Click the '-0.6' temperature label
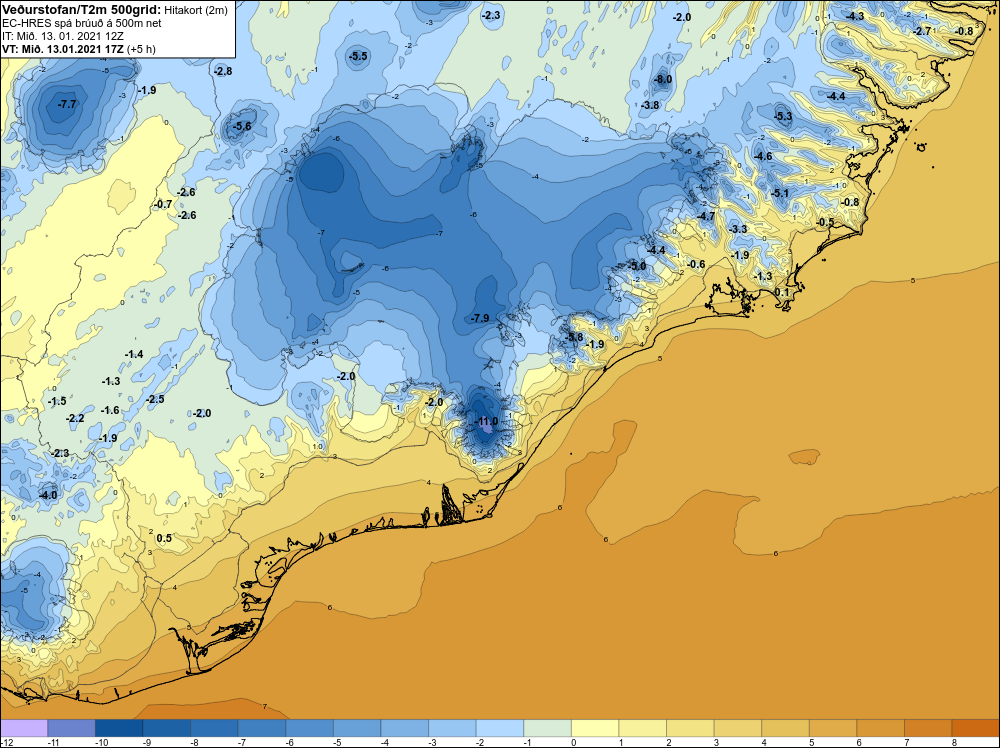 [696, 264]
